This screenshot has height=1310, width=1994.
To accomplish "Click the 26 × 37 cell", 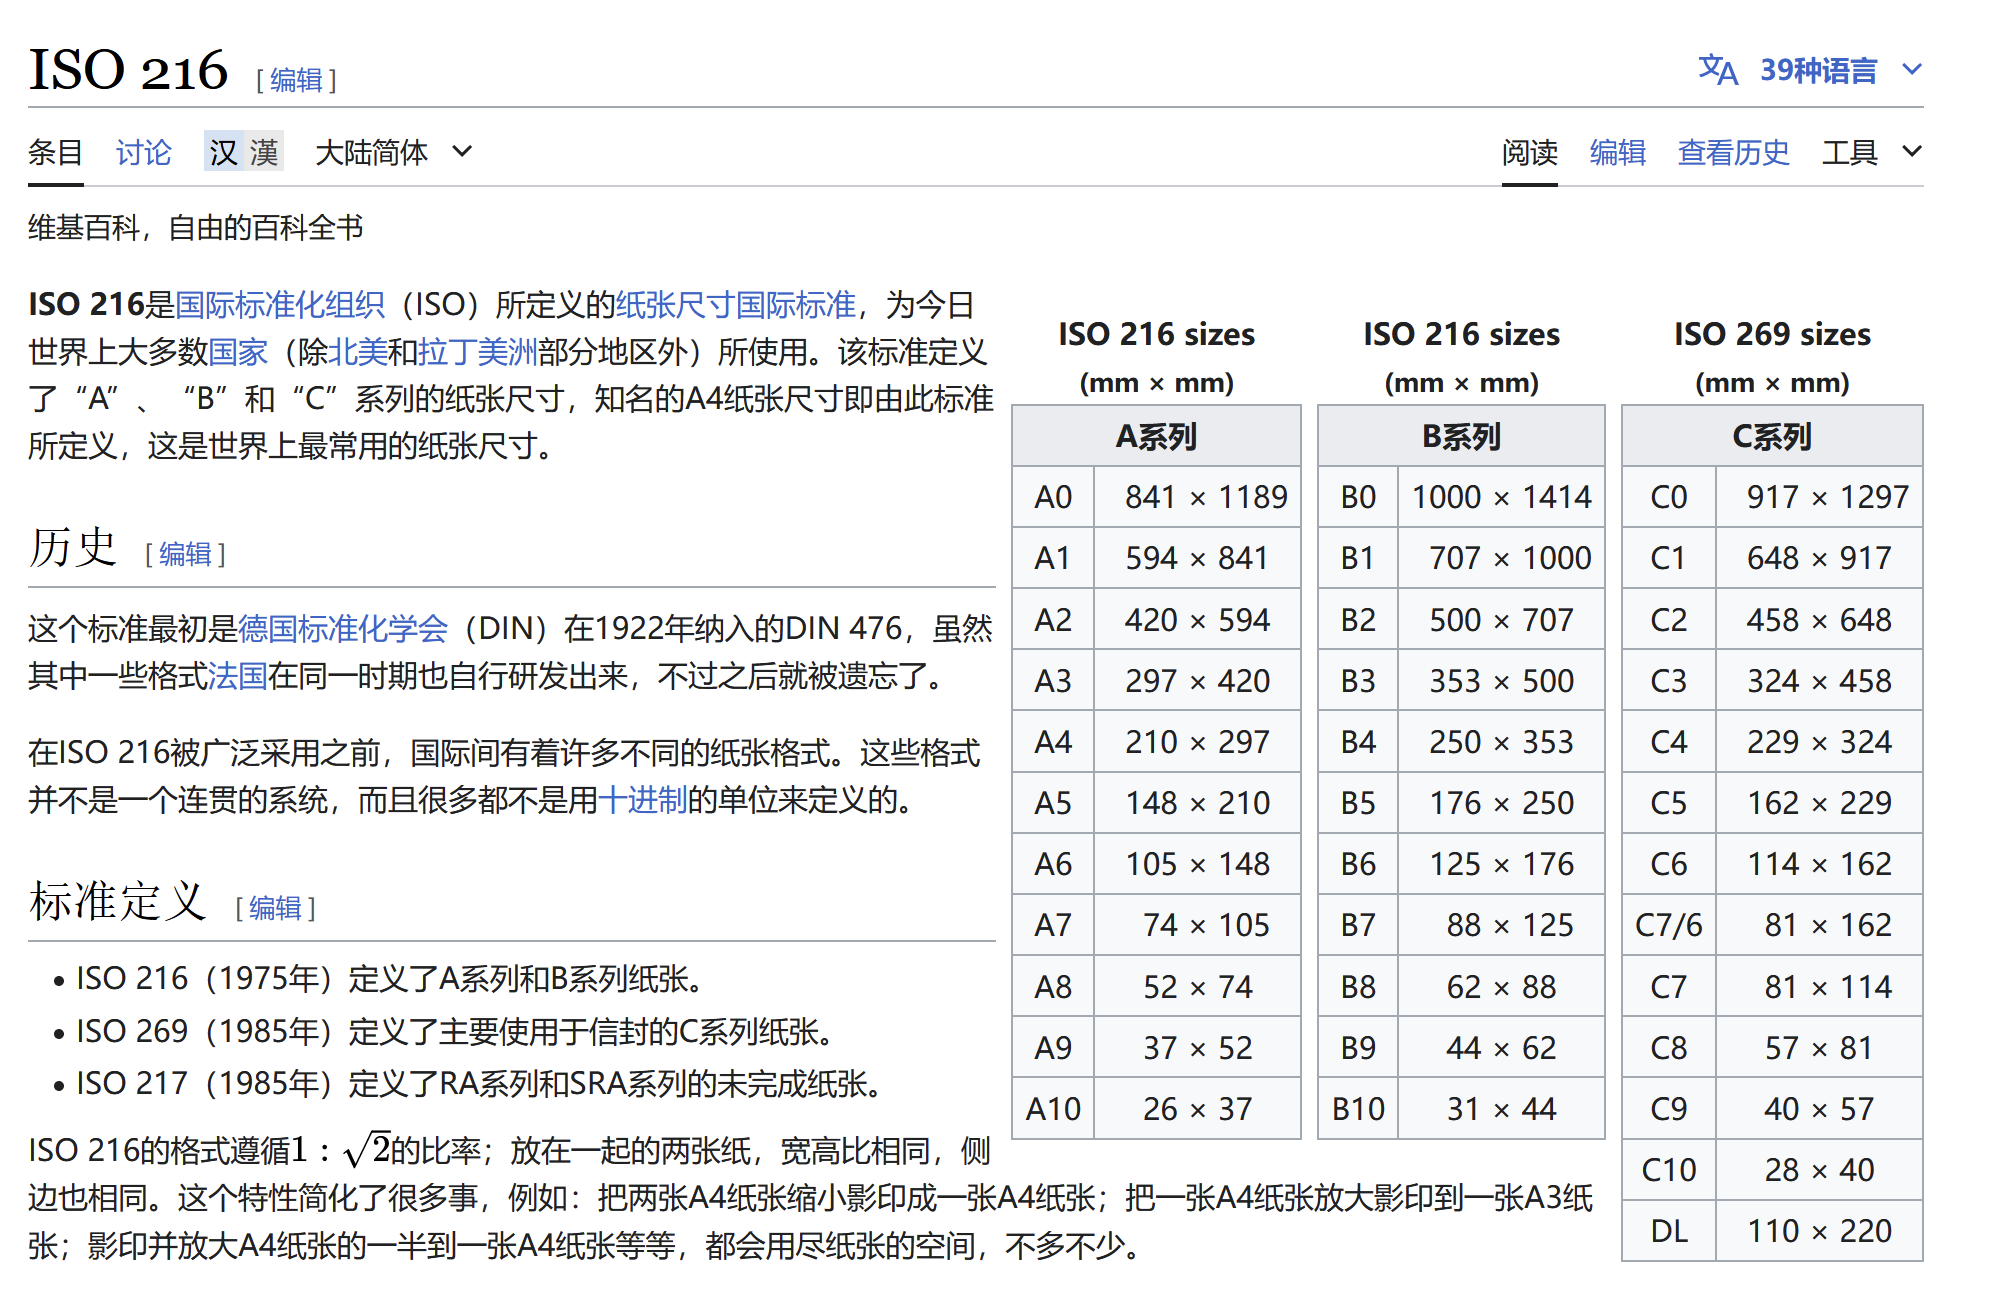I will pos(1197,1109).
